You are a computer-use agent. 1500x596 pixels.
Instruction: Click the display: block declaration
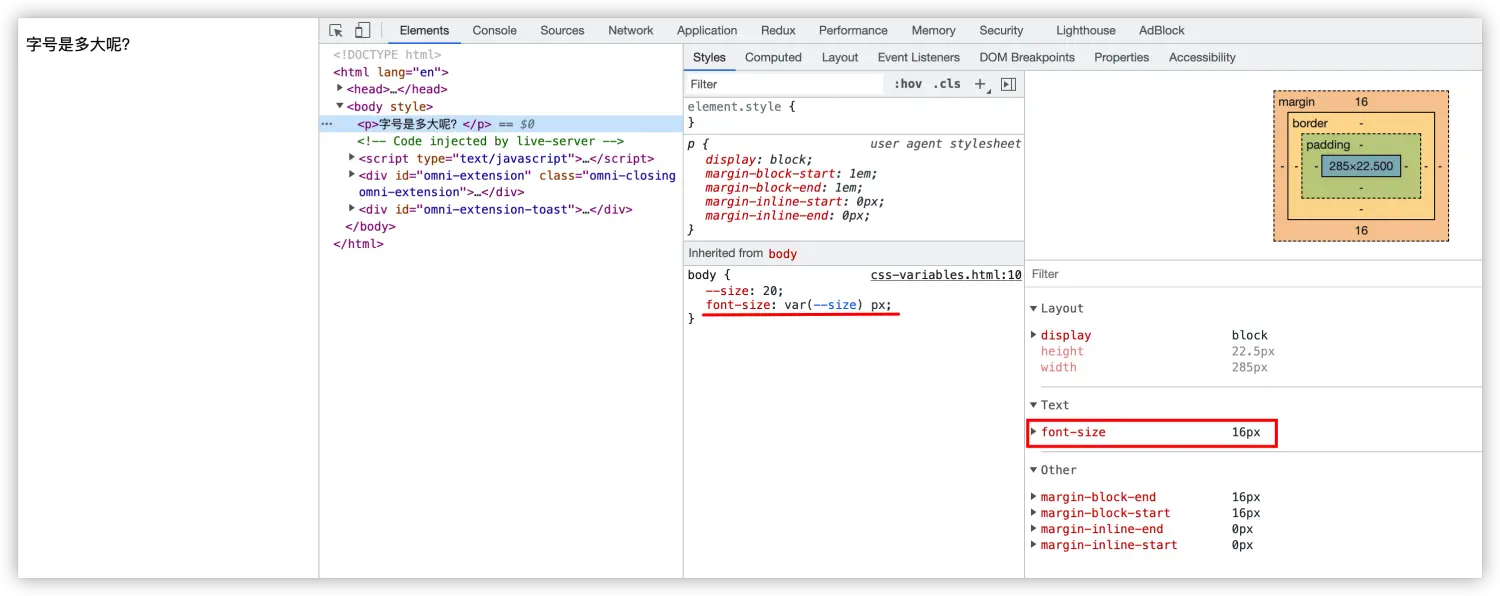coord(759,159)
